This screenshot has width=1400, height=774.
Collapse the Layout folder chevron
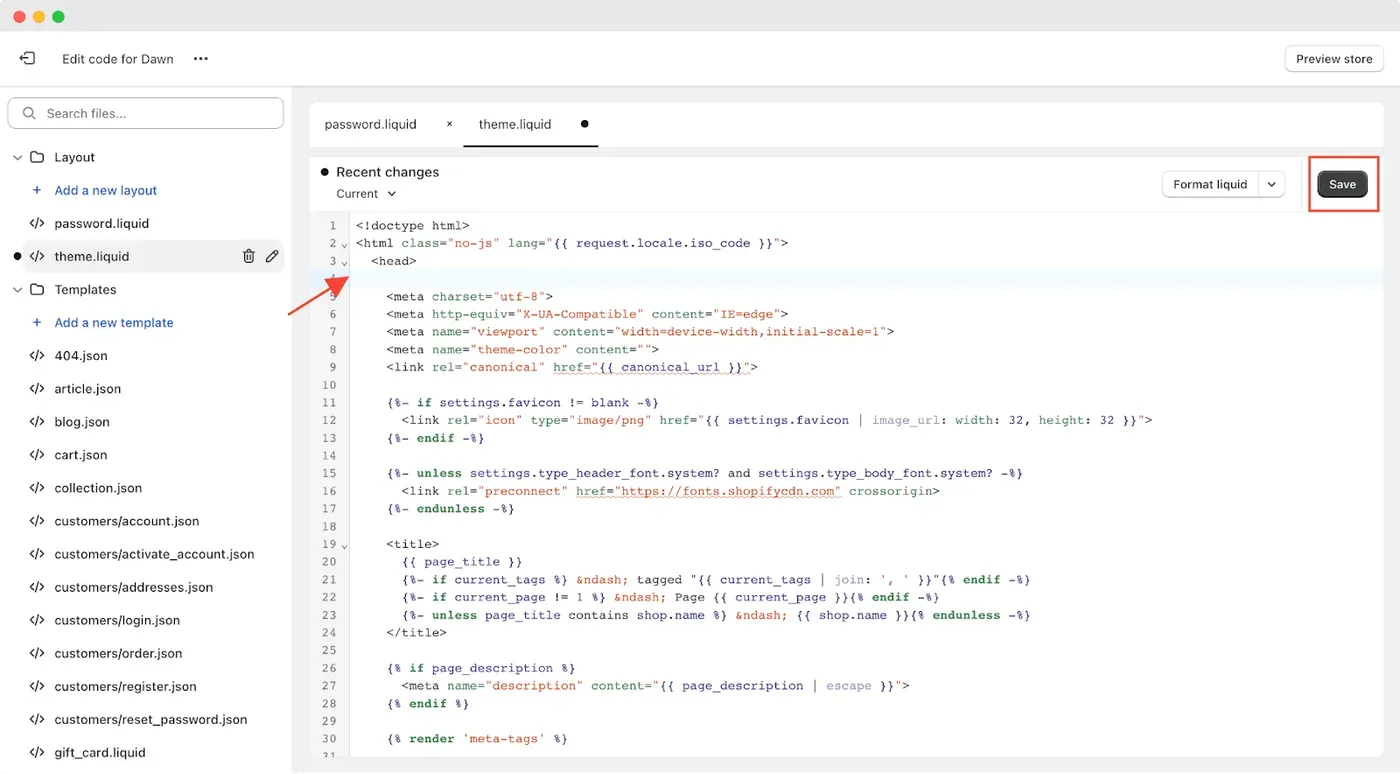tap(17, 157)
